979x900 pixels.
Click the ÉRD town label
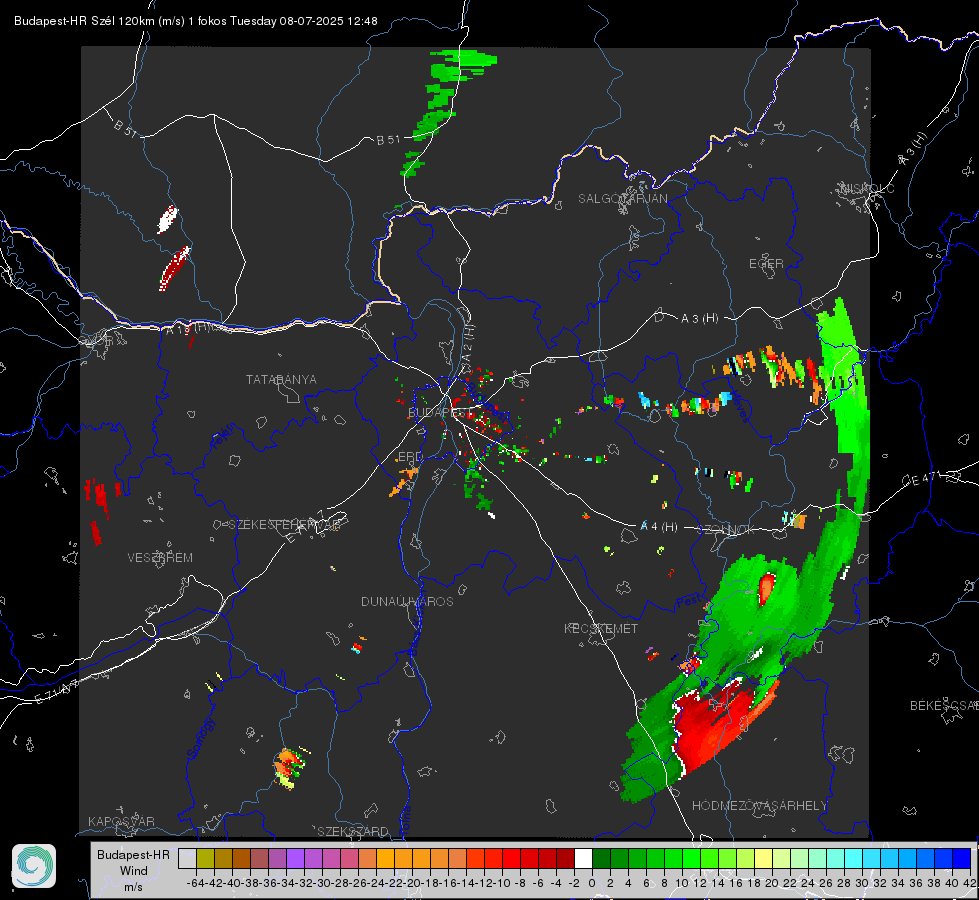410,457
